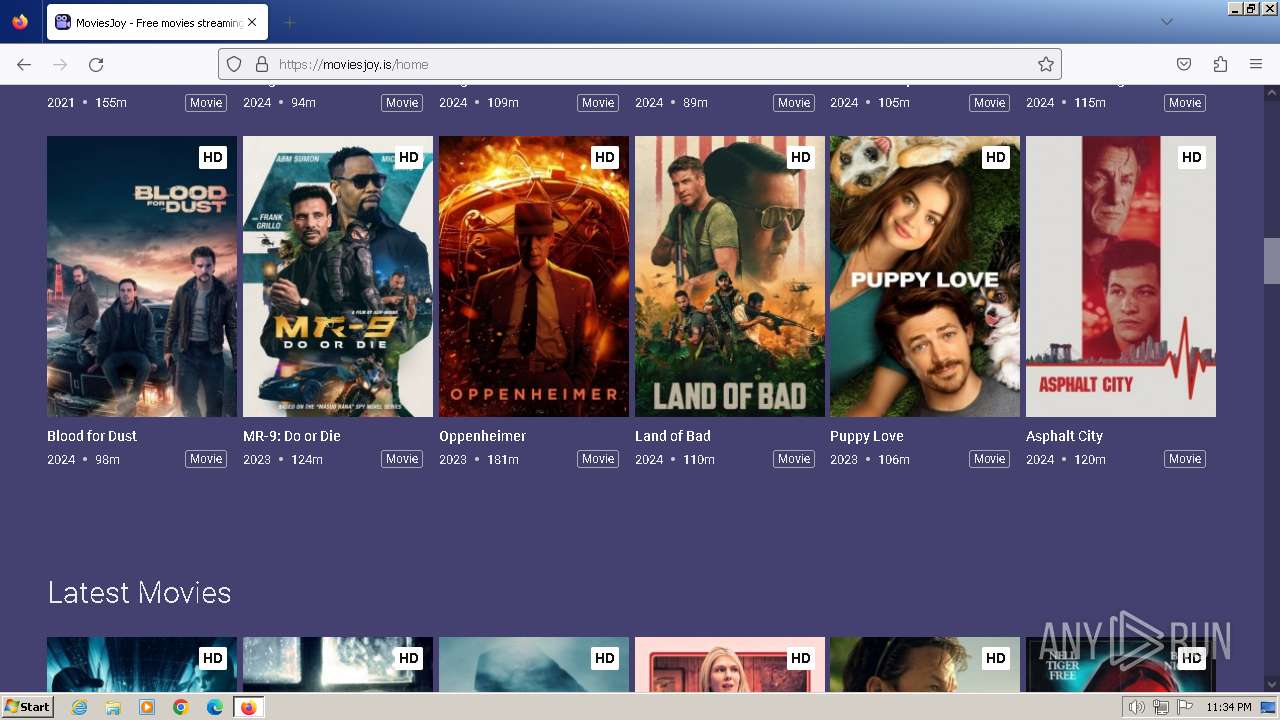Image resolution: width=1280 pixels, height=720 pixels.
Task: Open network tray icon
Action: coord(1161,707)
